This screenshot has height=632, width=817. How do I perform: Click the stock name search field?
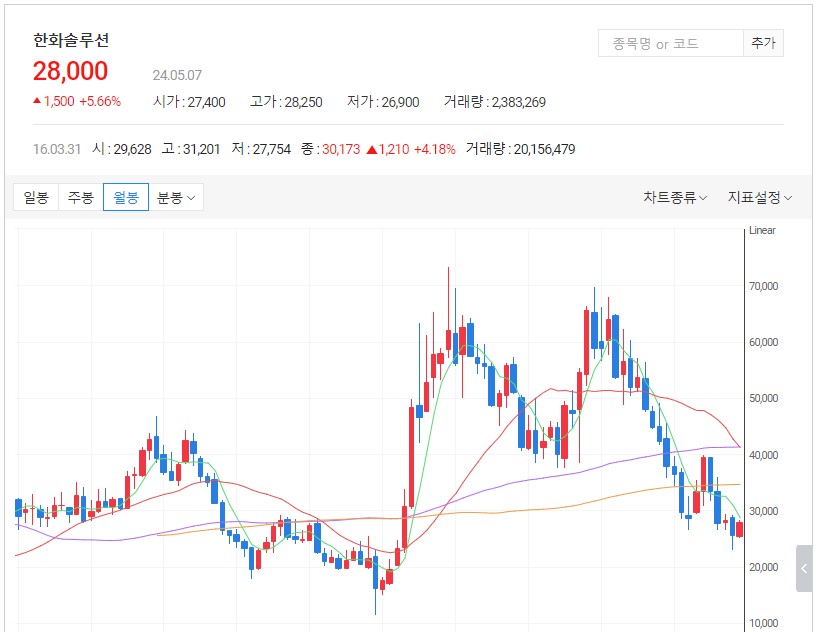[670, 43]
